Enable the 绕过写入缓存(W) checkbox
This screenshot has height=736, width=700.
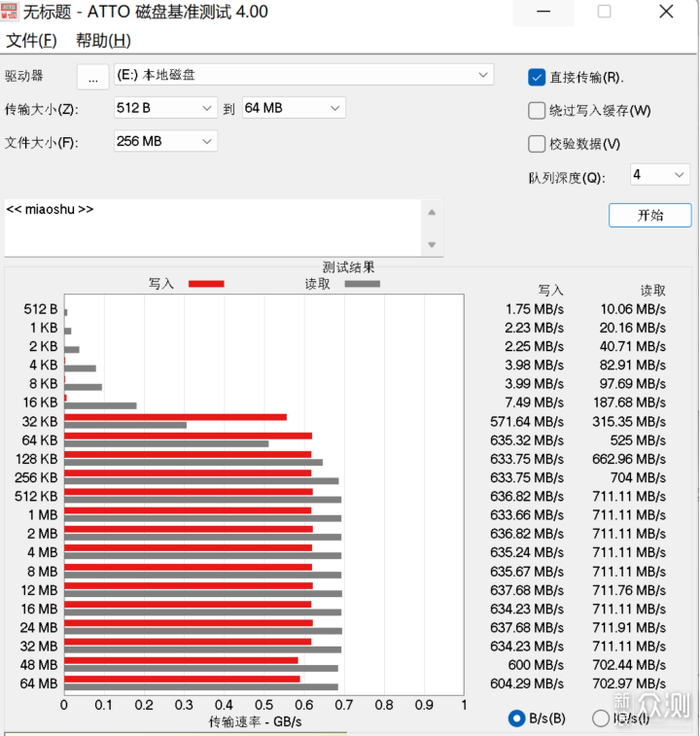click(537, 111)
